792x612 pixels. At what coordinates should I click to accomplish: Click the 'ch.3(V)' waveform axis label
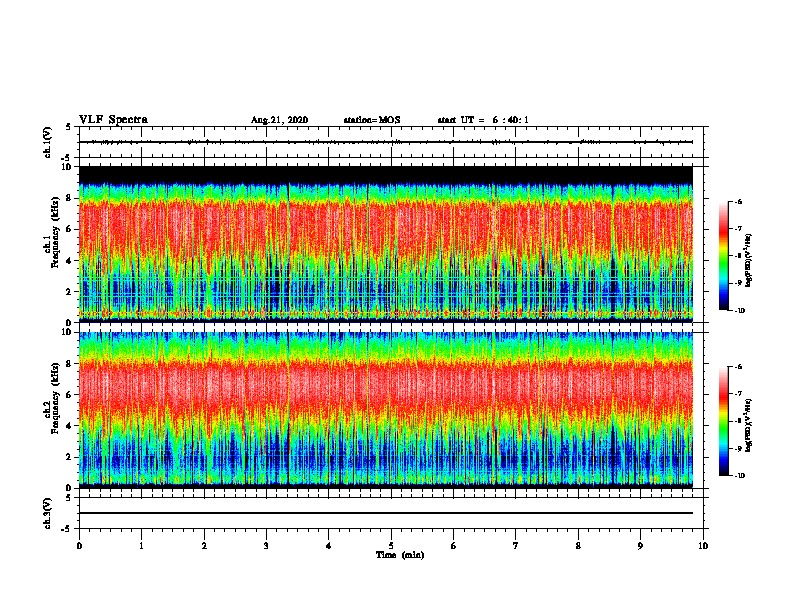click(x=48, y=513)
